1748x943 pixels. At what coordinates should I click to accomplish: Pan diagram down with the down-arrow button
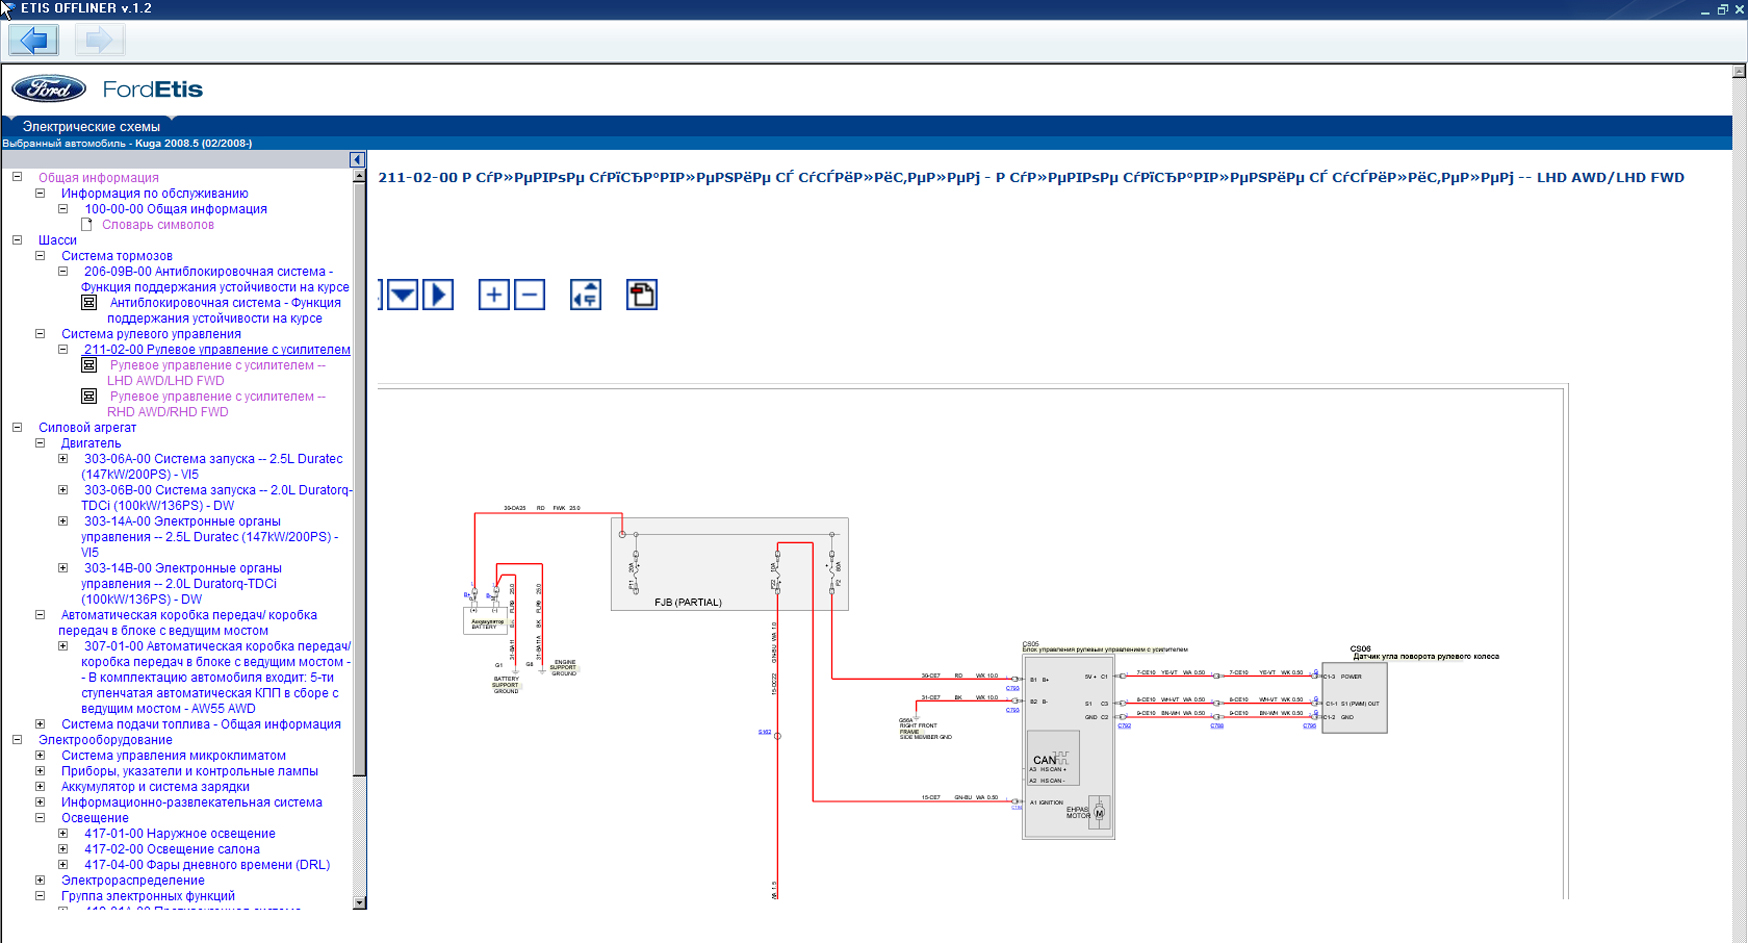point(402,295)
